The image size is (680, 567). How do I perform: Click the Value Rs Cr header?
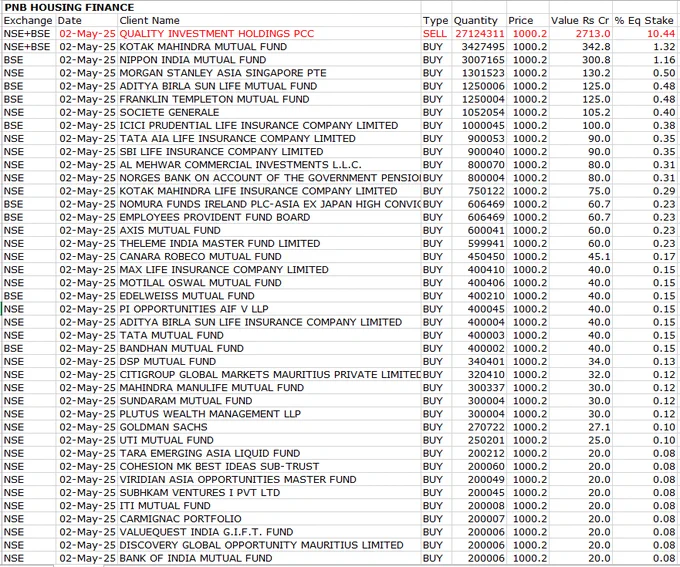coord(580,20)
